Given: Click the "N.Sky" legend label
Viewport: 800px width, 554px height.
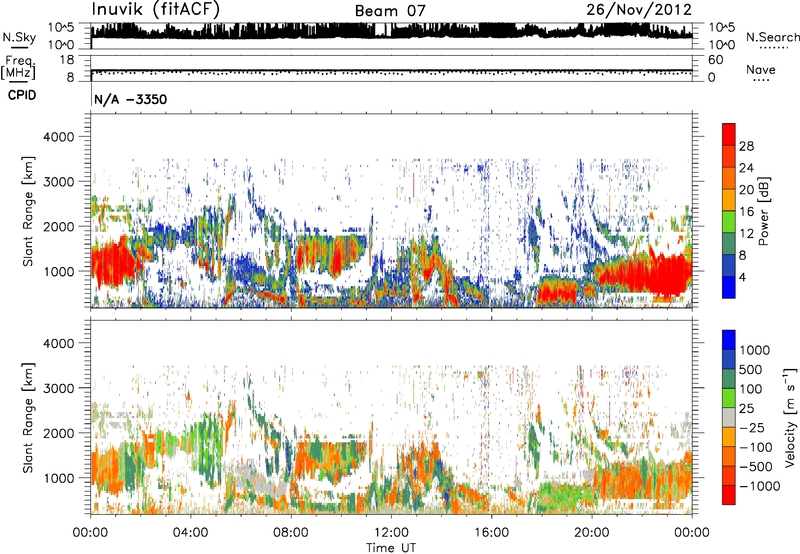Looking at the screenshot, I should coord(19,37).
